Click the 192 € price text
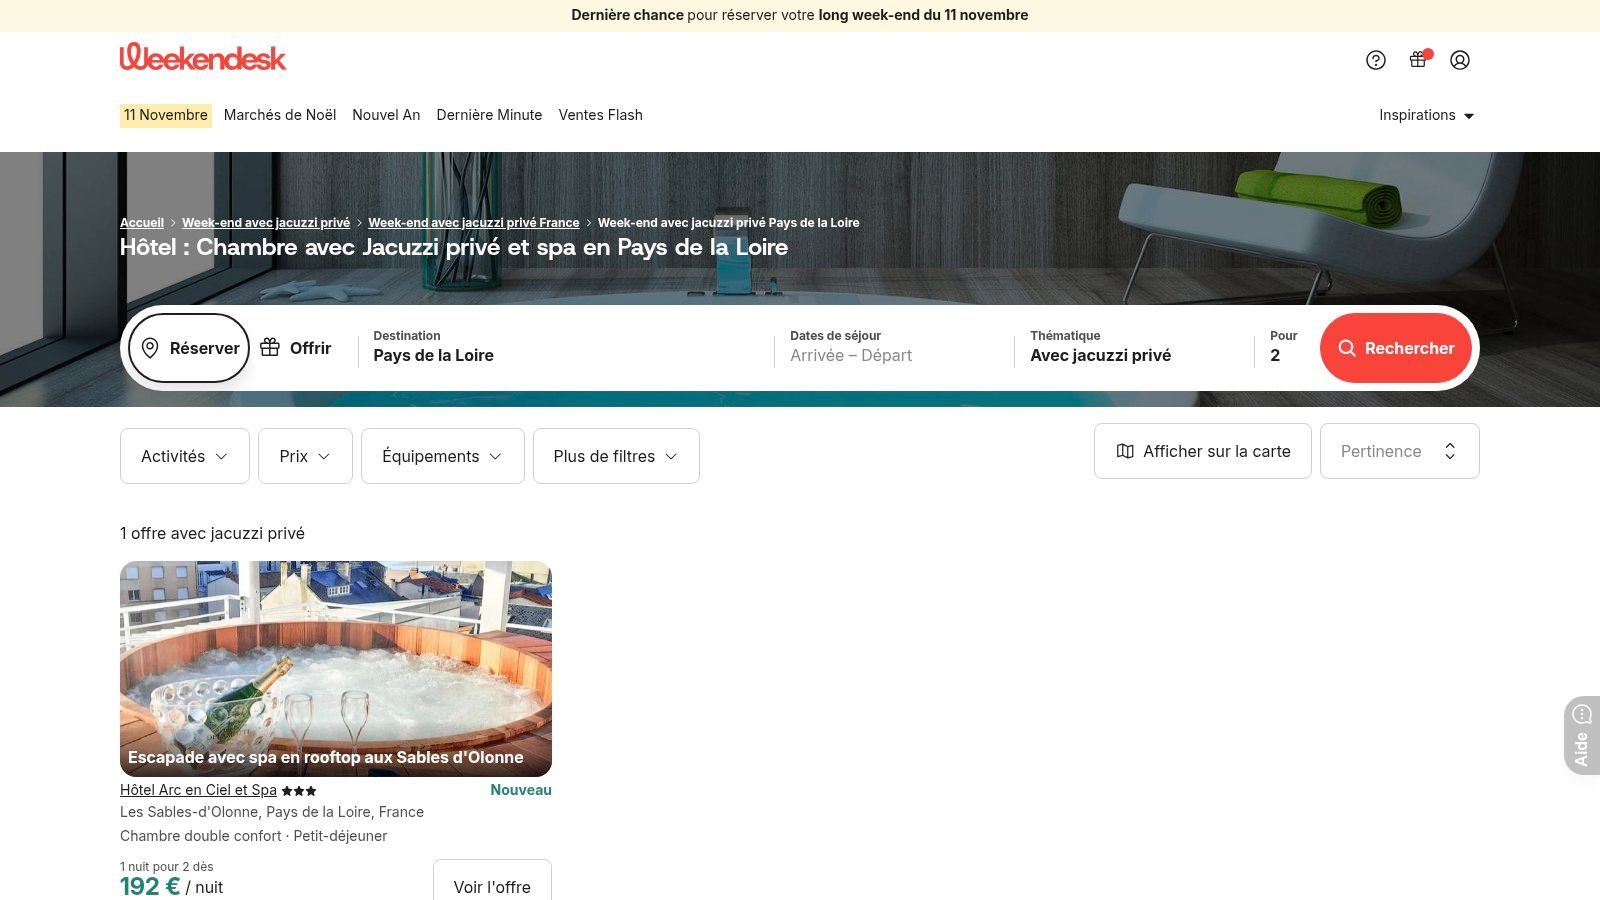1600x900 pixels. tap(150, 887)
